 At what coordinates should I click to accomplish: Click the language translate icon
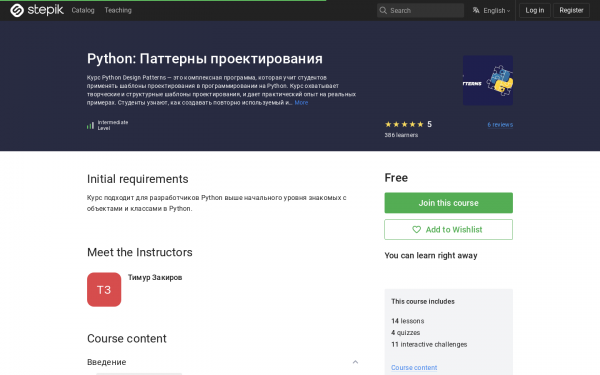coord(476,10)
